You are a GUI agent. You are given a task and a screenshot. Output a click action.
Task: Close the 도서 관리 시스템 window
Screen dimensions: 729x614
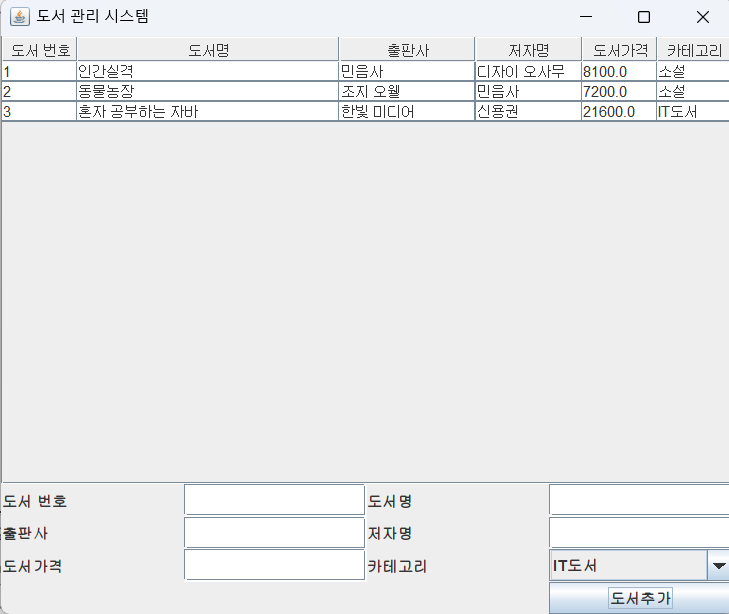[702, 17]
